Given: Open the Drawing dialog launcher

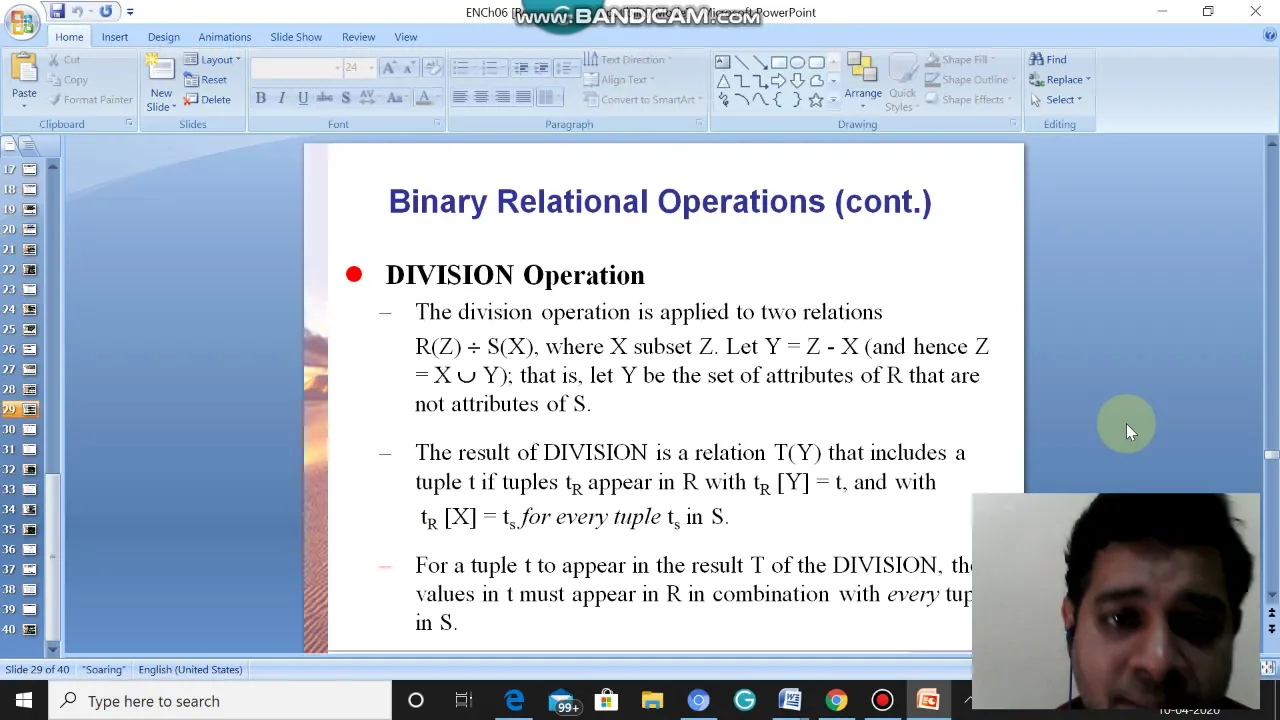Looking at the screenshot, I should click(1012, 123).
